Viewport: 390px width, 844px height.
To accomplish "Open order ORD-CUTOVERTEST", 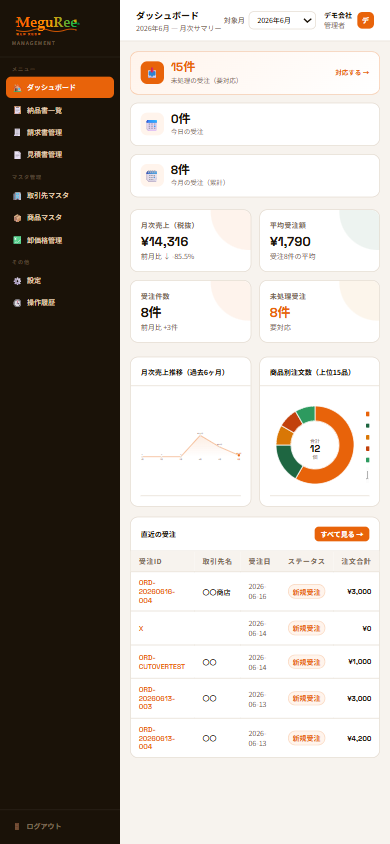I will [x=161, y=662].
